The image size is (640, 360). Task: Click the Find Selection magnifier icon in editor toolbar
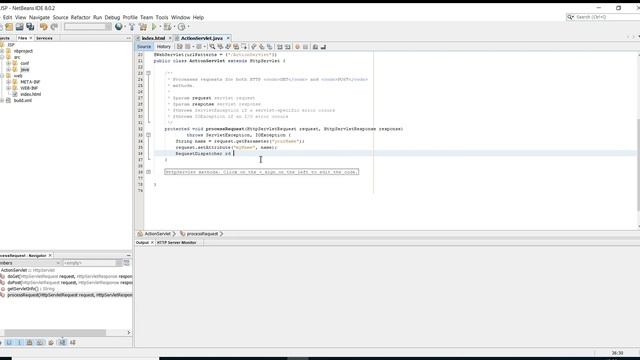(212, 47)
